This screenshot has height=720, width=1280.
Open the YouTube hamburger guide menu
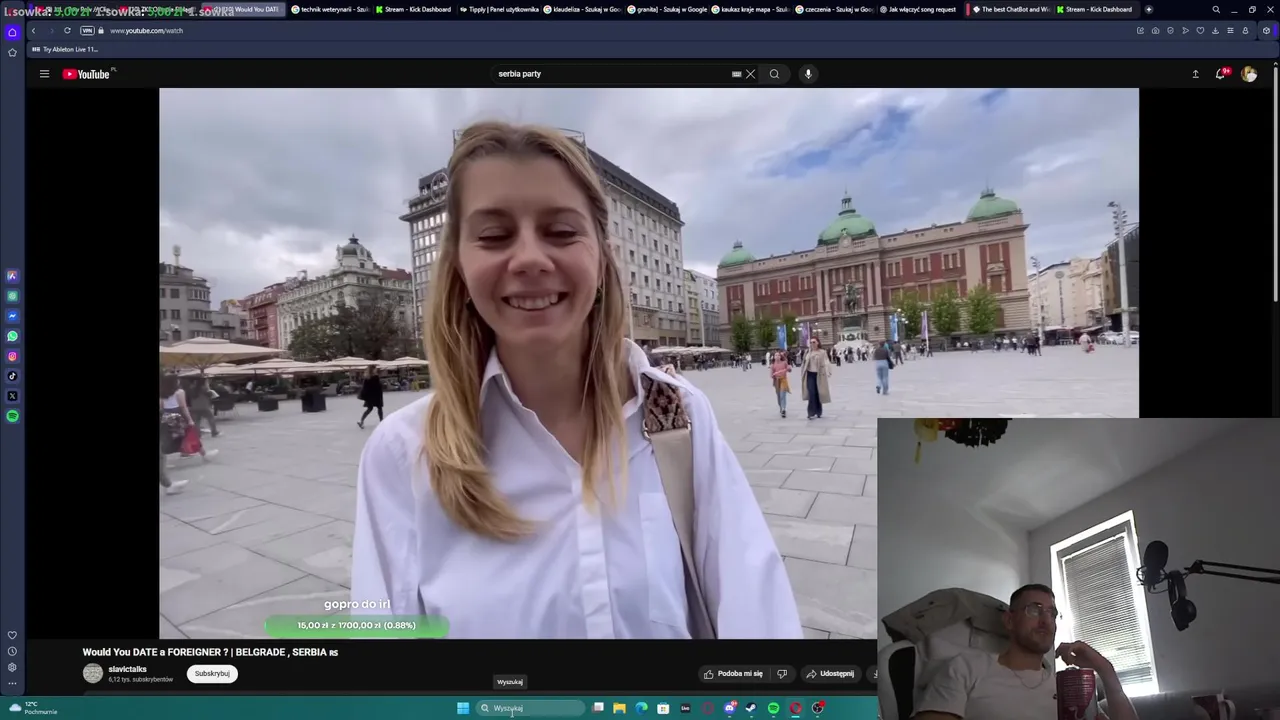point(44,74)
